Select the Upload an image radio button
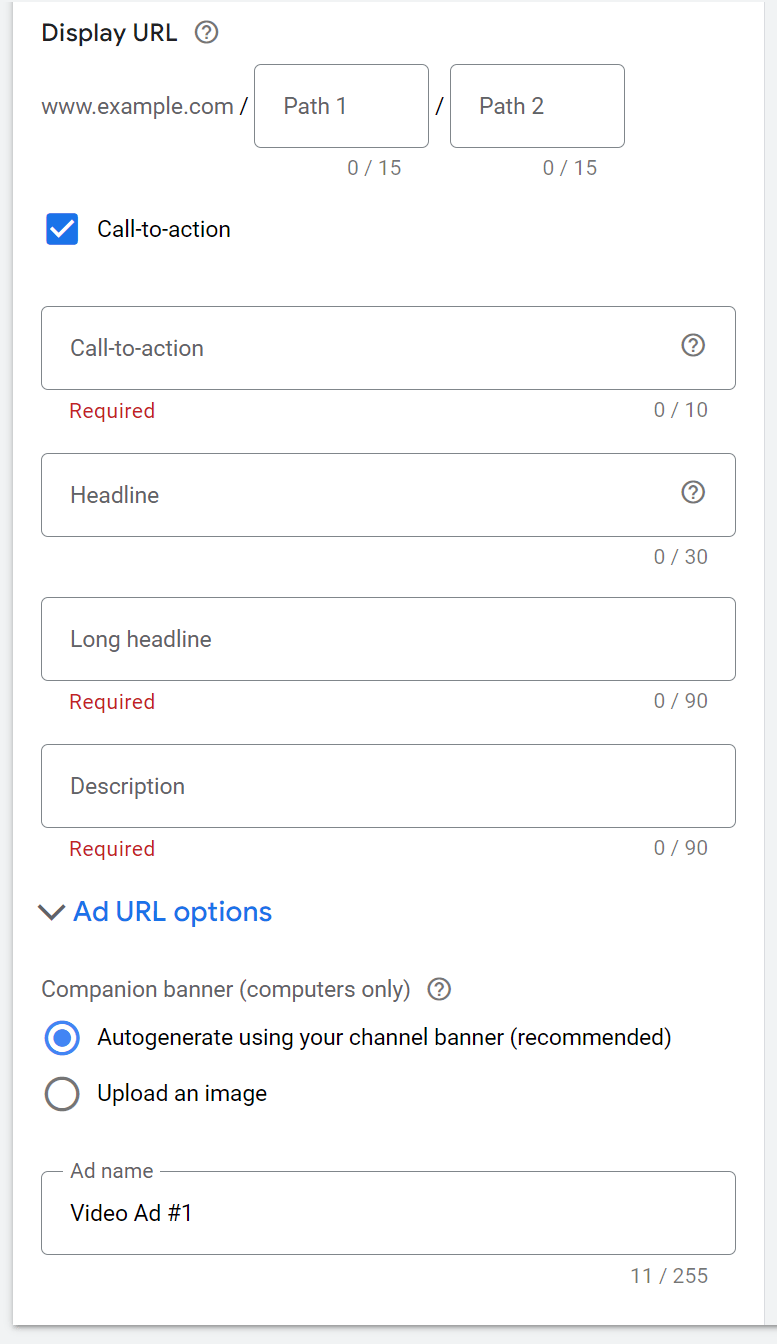This screenshot has width=777, height=1344. pyautogui.click(x=62, y=1093)
